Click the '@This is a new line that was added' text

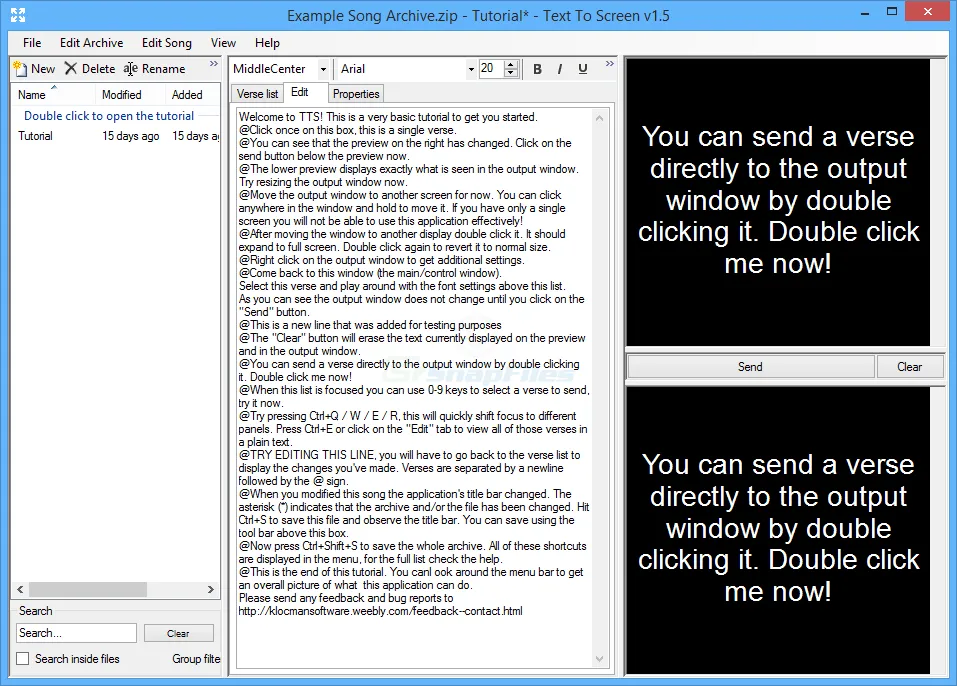click(x=370, y=325)
